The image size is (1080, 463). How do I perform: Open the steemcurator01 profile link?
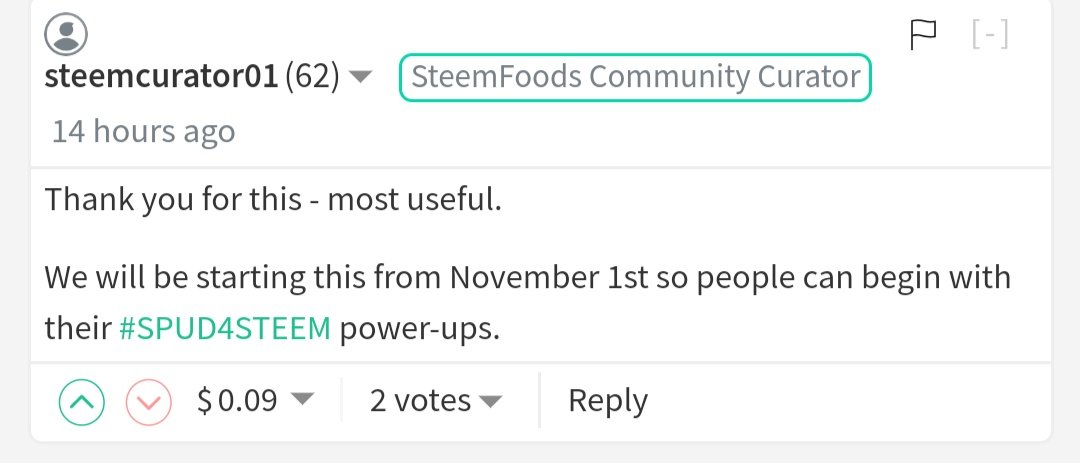161,76
